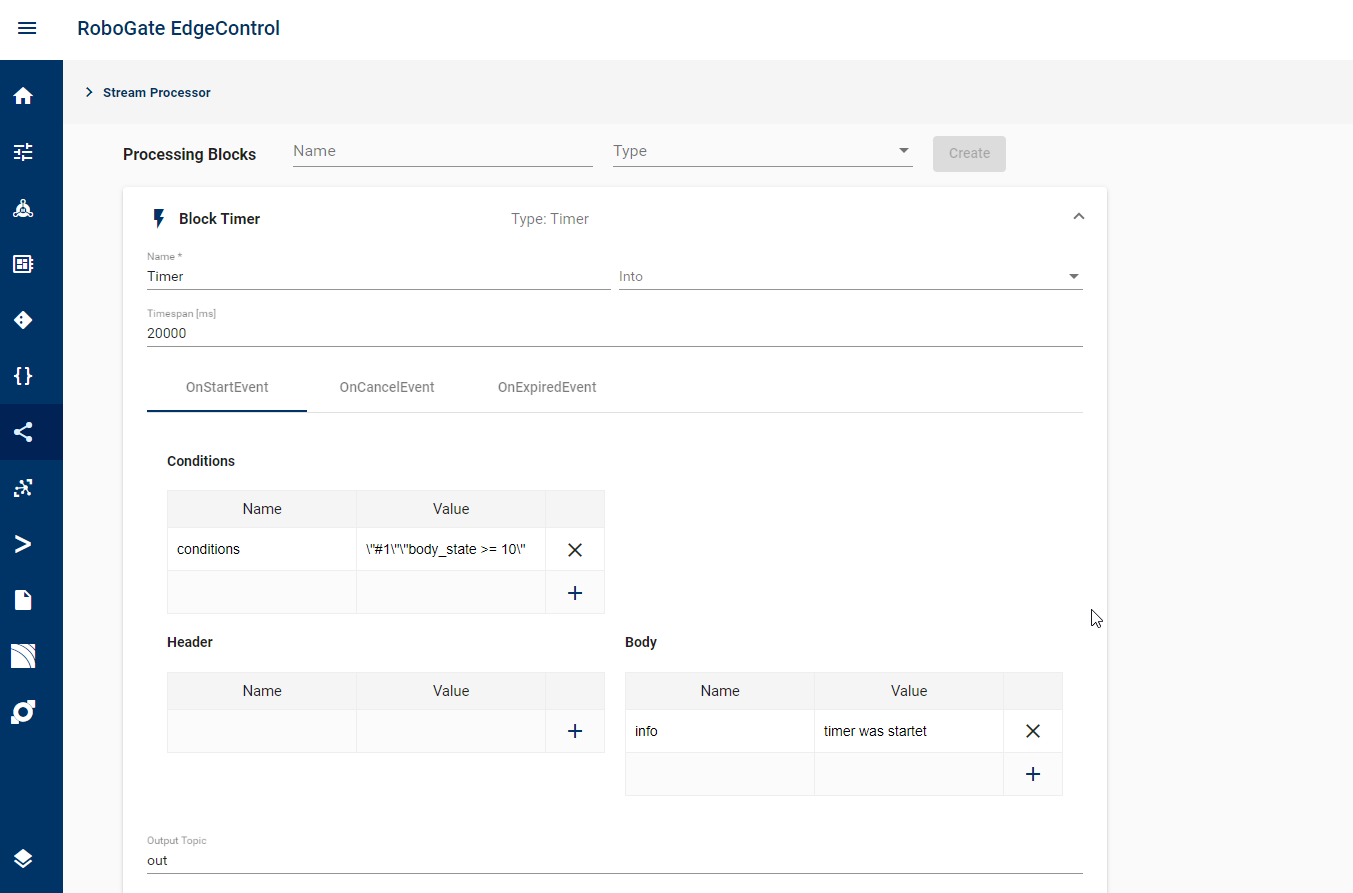Select the share/stream sidebar icon
Screen dimensions: 1353x893
tap(23, 432)
